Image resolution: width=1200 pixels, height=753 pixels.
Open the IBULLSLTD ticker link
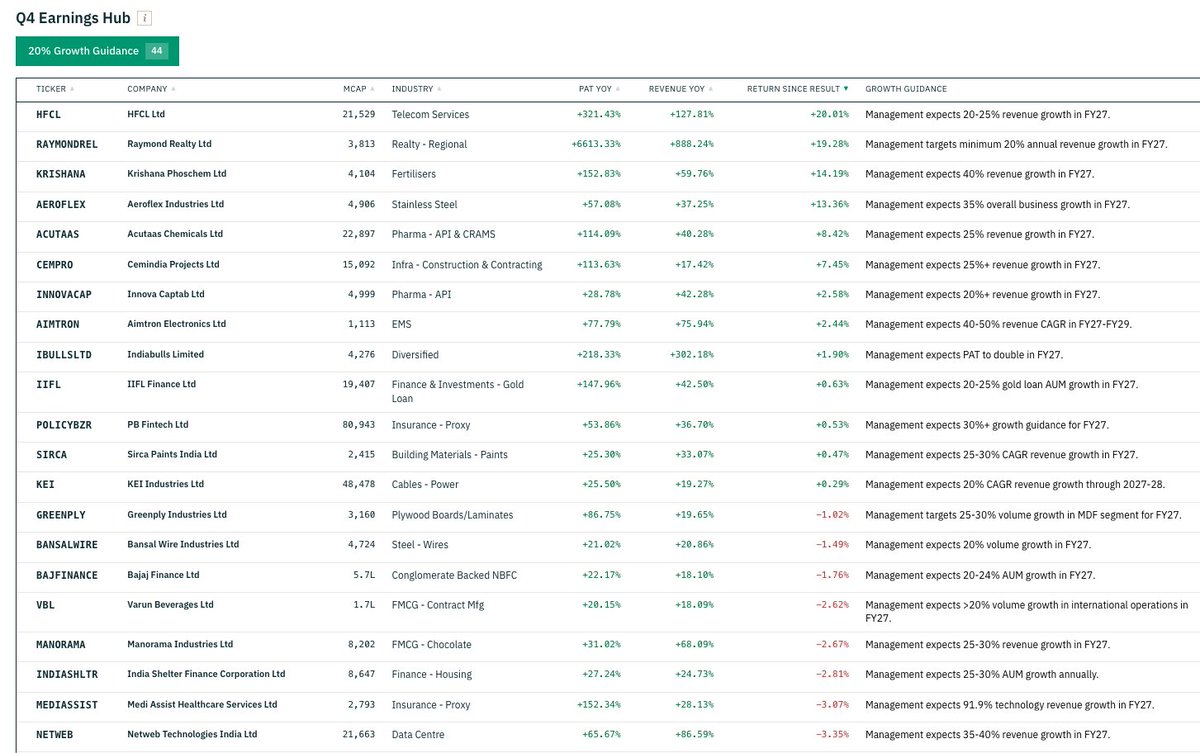(64, 355)
